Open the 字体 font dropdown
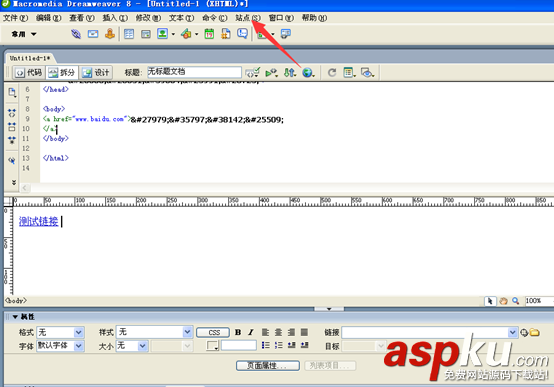The width and height of the screenshot is (554, 387). point(79,346)
